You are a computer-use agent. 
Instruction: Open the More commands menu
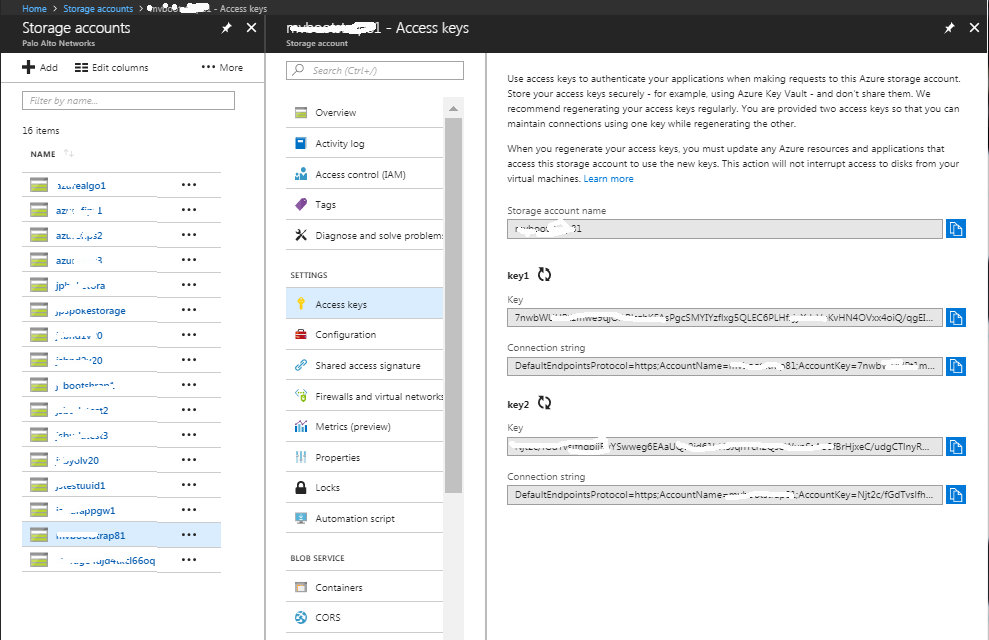click(x=222, y=68)
